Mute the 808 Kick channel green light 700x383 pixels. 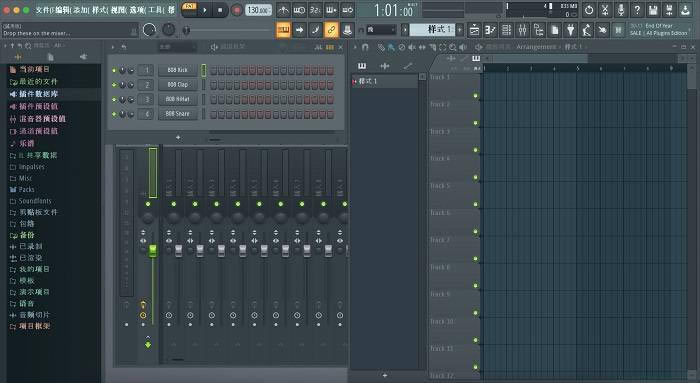coord(114,71)
